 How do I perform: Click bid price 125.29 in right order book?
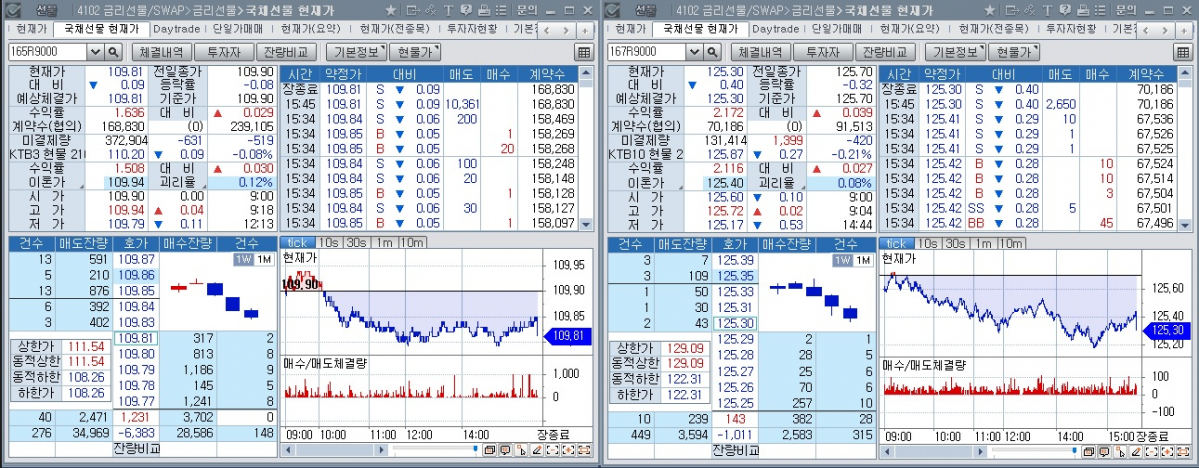(x=736, y=339)
